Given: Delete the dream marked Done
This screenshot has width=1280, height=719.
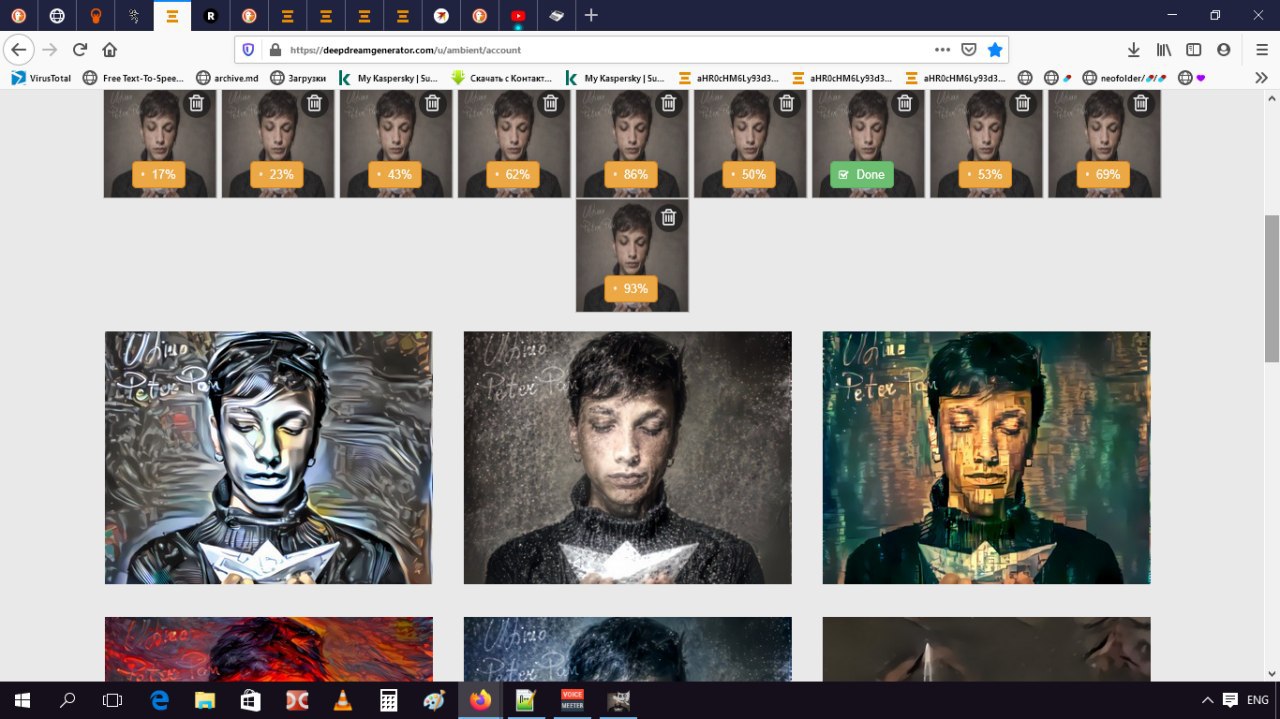Looking at the screenshot, I should point(905,103).
